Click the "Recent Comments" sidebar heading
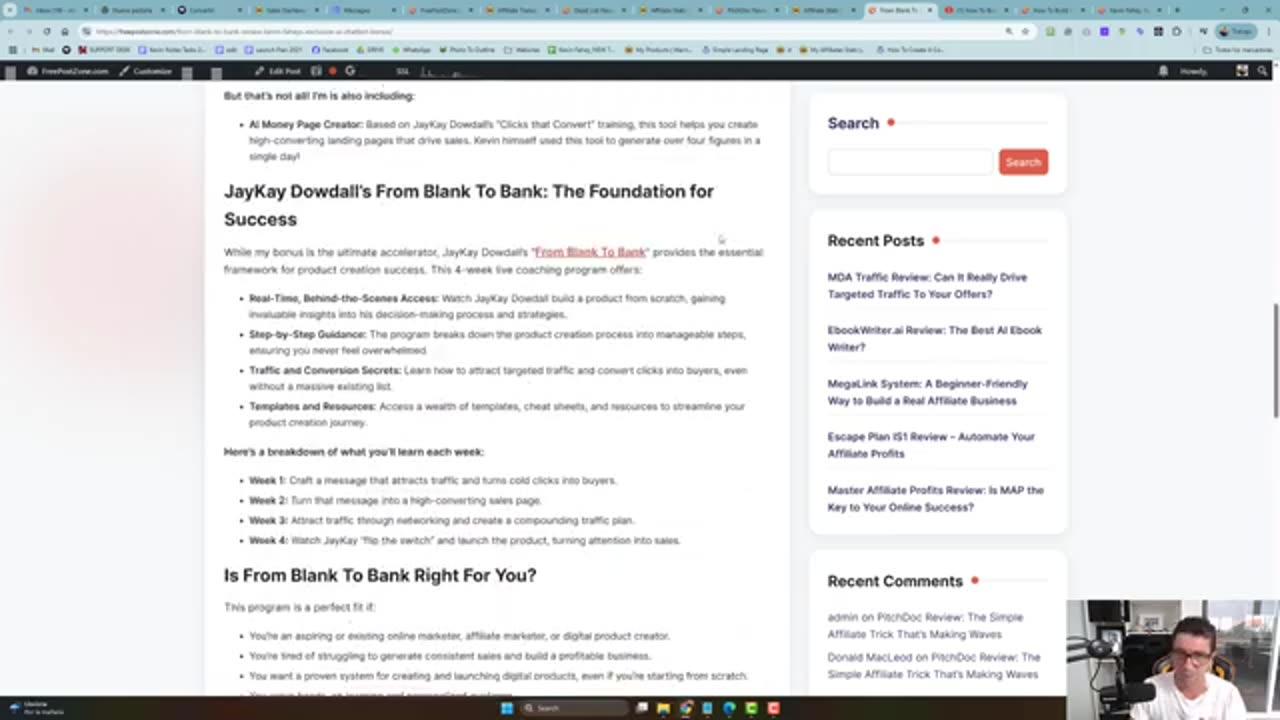 click(x=895, y=581)
